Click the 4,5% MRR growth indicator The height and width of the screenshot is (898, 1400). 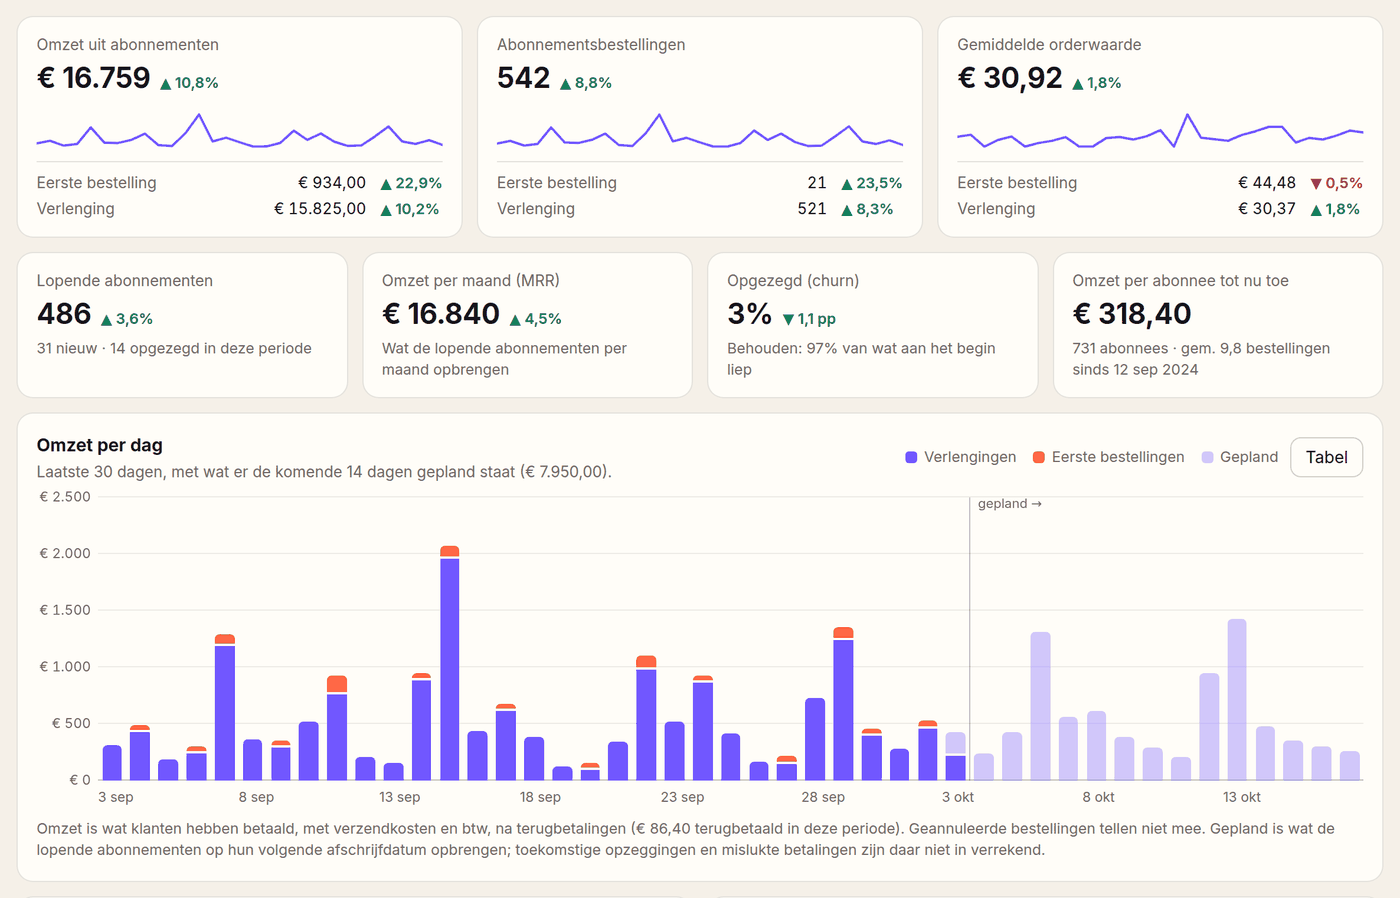point(535,319)
